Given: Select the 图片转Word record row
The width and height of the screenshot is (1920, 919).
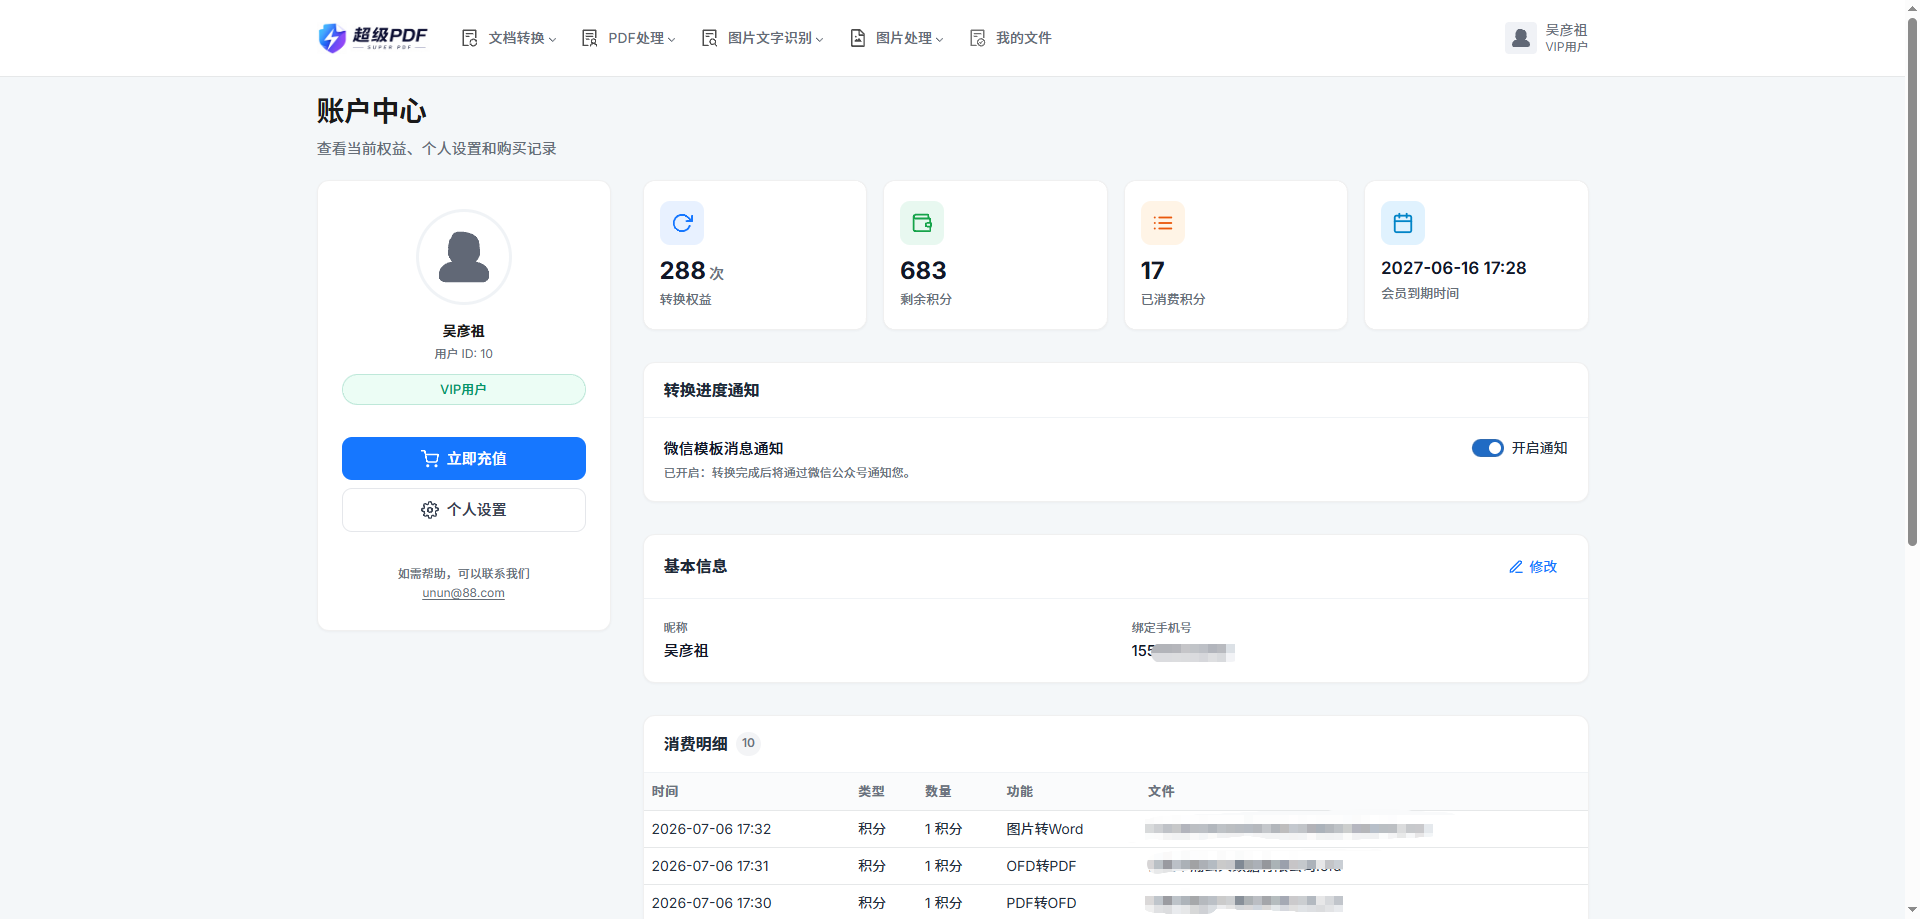Looking at the screenshot, I should tap(1116, 829).
